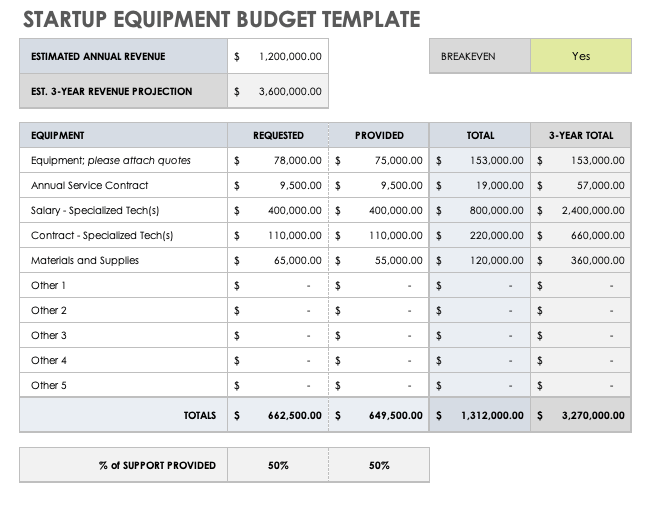Select the Other 5 row label
Viewport: 652px width, 506px height.
[50, 385]
